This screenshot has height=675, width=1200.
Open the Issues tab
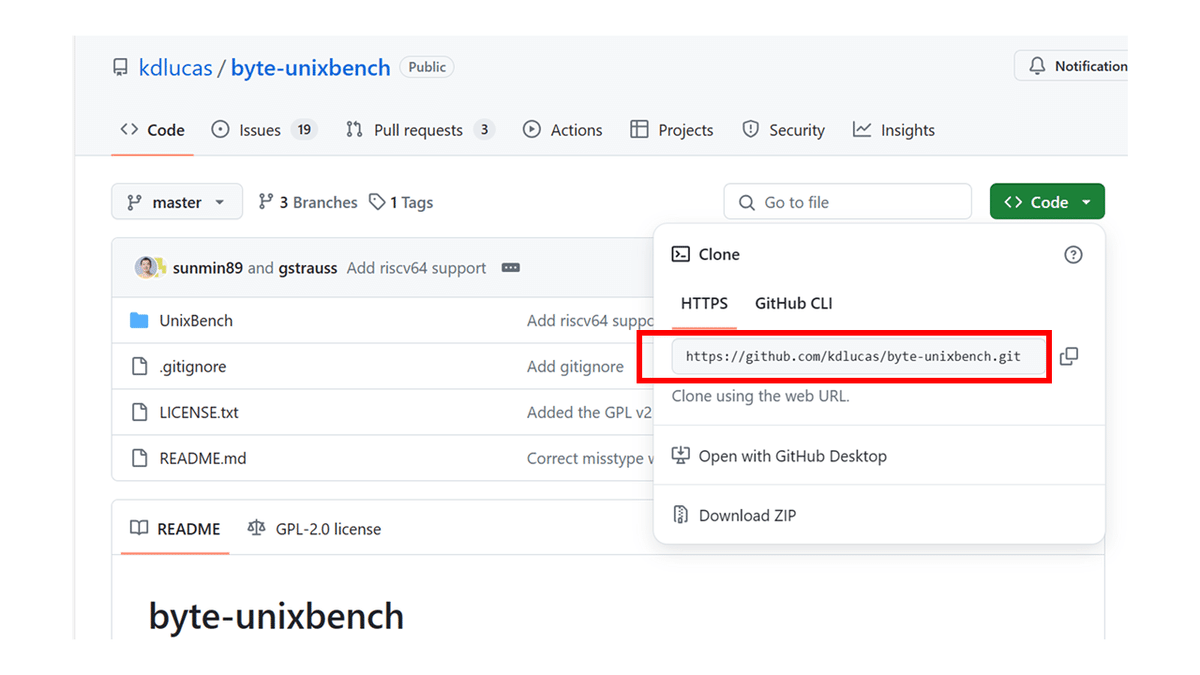point(264,130)
